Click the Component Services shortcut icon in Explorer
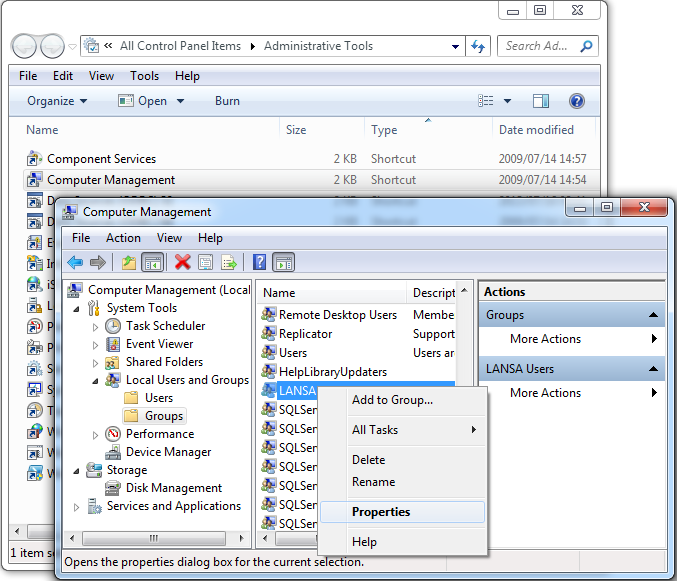The height and width of the screenshot is (581, 677). click(x=34, y=158)
